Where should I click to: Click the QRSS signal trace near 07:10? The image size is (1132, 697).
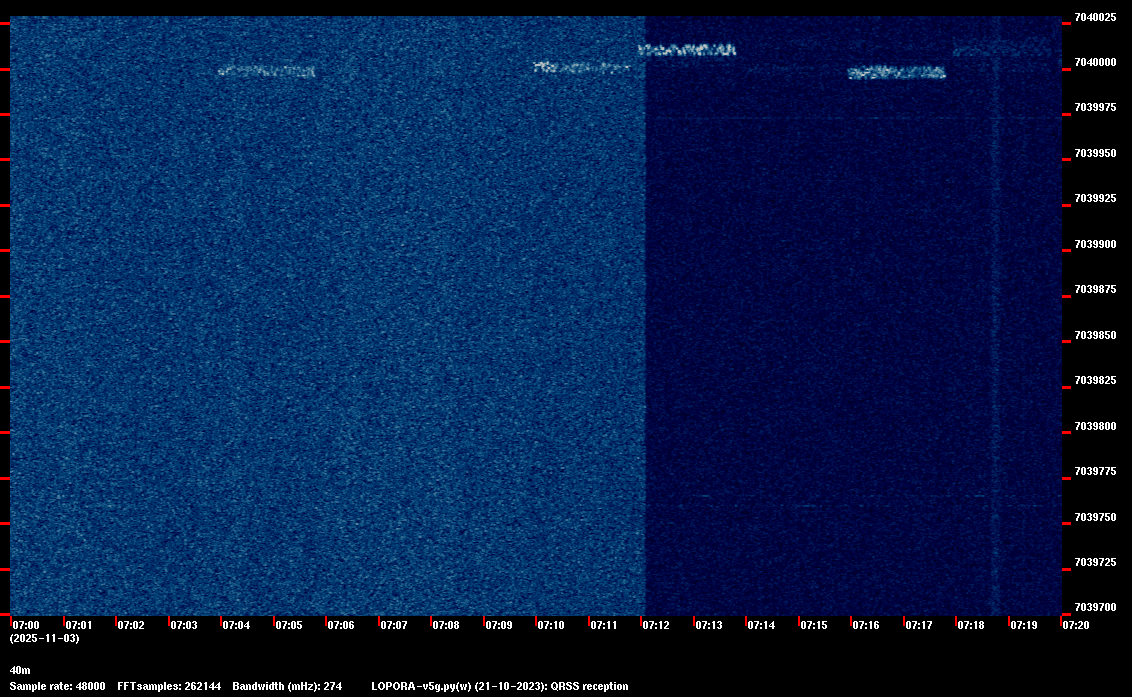(581, 67)
